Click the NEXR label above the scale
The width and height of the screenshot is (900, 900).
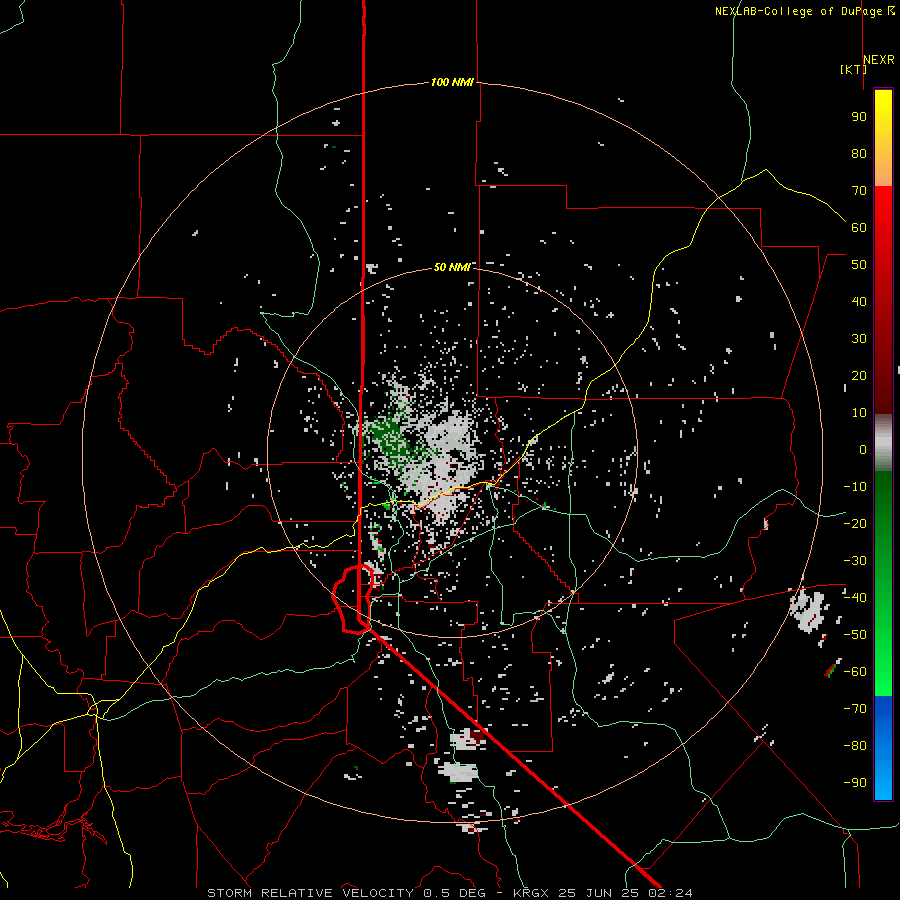point(879,60)
